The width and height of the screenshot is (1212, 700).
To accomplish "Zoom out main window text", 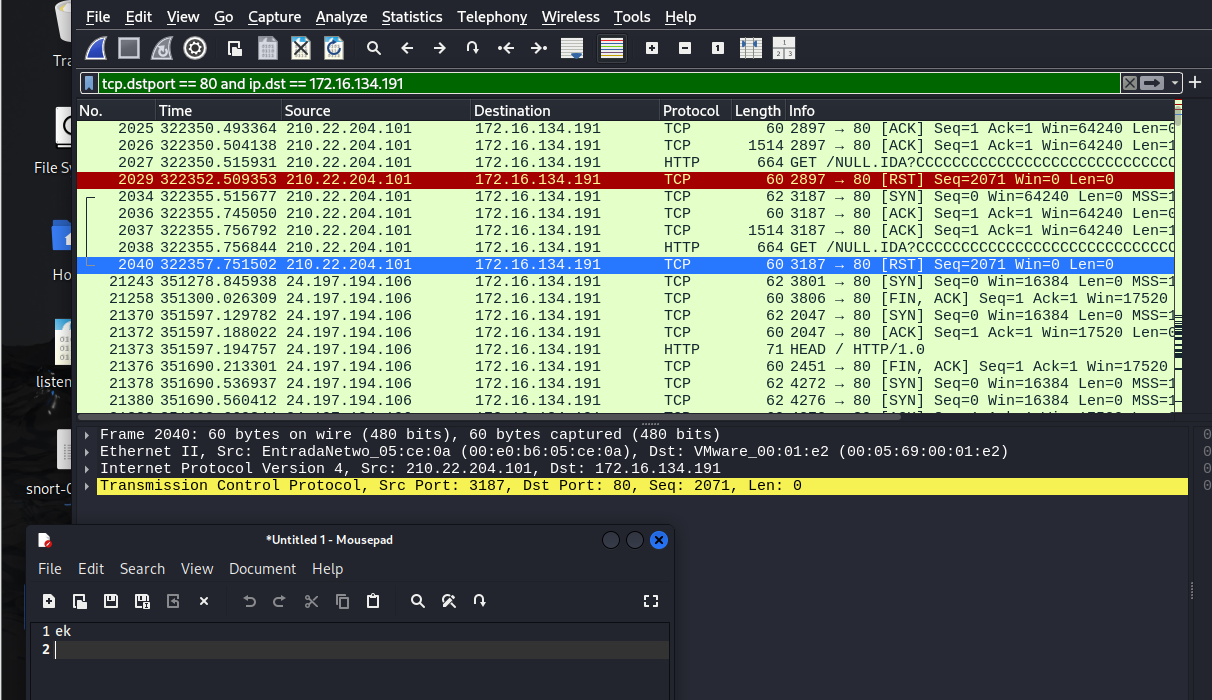I will 685,48.
